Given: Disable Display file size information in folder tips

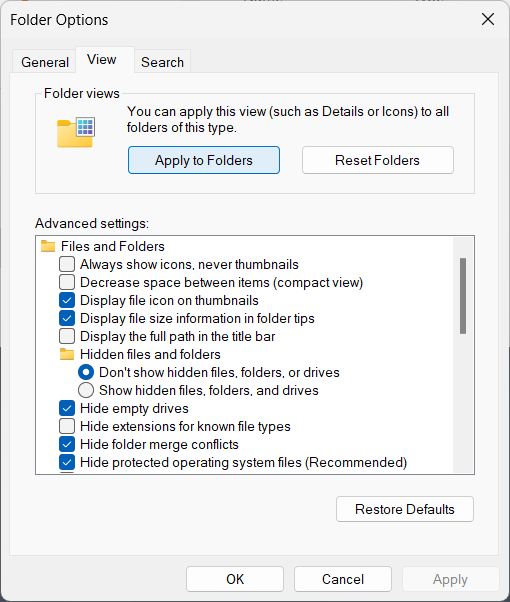Looking at the screenshot, I should pos(67,318).
